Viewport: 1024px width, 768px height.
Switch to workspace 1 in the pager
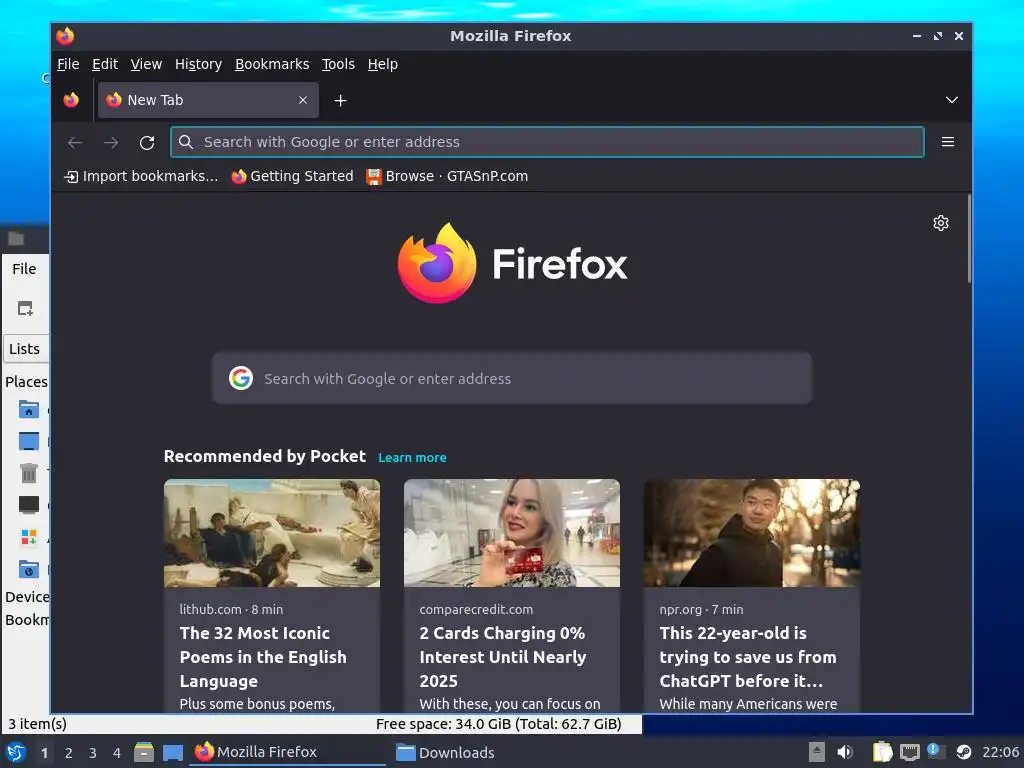(44, 753)
